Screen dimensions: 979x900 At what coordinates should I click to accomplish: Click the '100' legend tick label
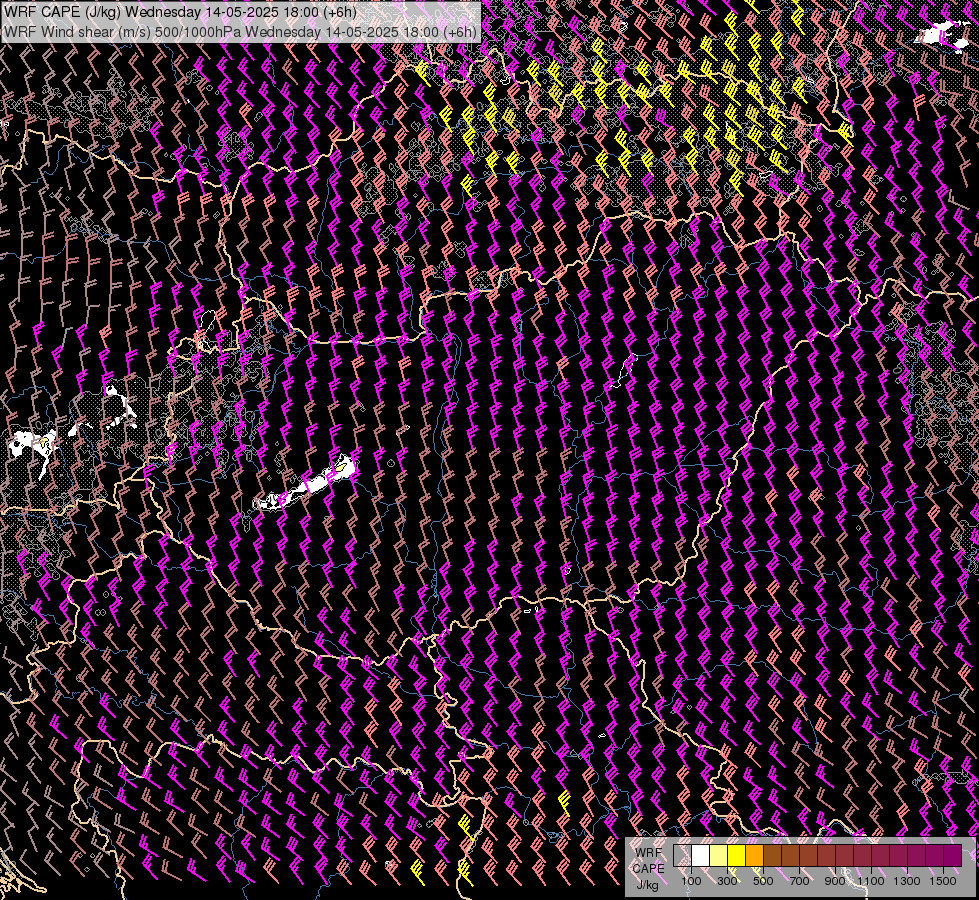tap(691, 881)
